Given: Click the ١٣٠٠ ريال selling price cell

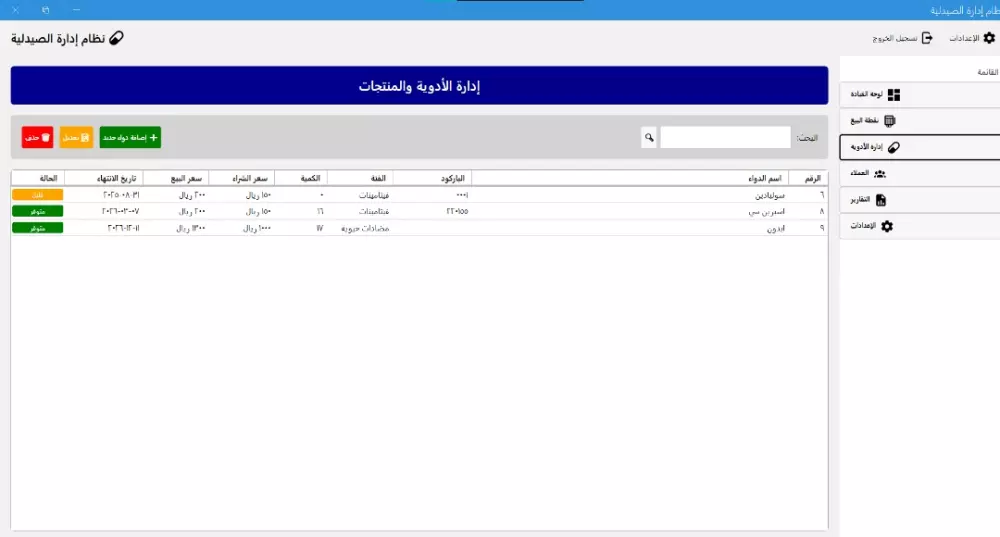Looking at the screenshot, I should 191,228.
